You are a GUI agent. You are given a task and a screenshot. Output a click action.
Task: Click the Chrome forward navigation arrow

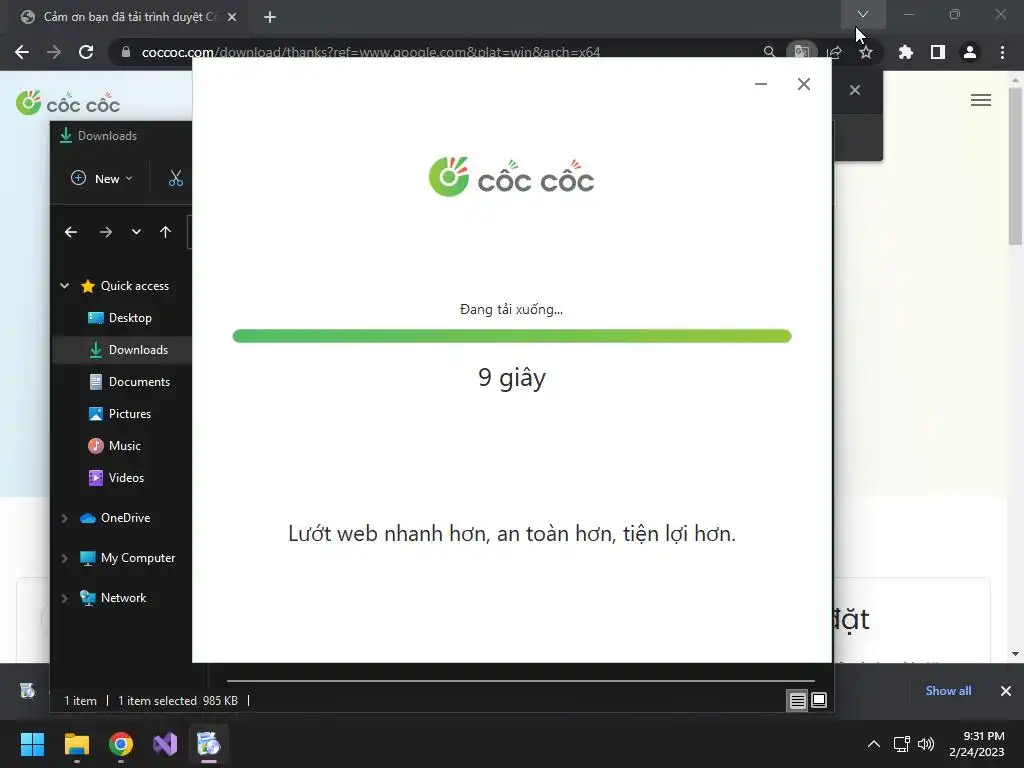tap(54, 52)
